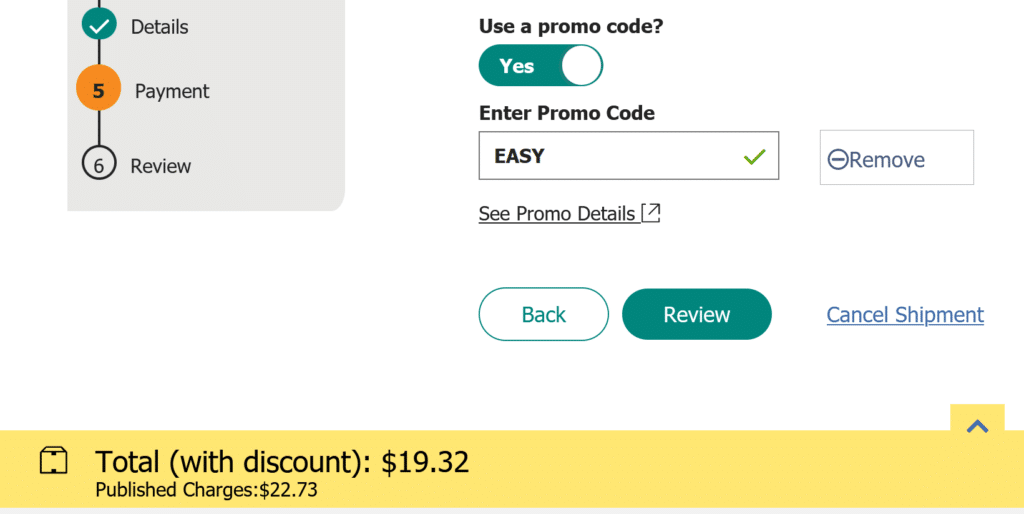This screenshot has width=1024, height=514.
Task: Open the external link icon beside Promo Details
Action: tap(650, 213)
